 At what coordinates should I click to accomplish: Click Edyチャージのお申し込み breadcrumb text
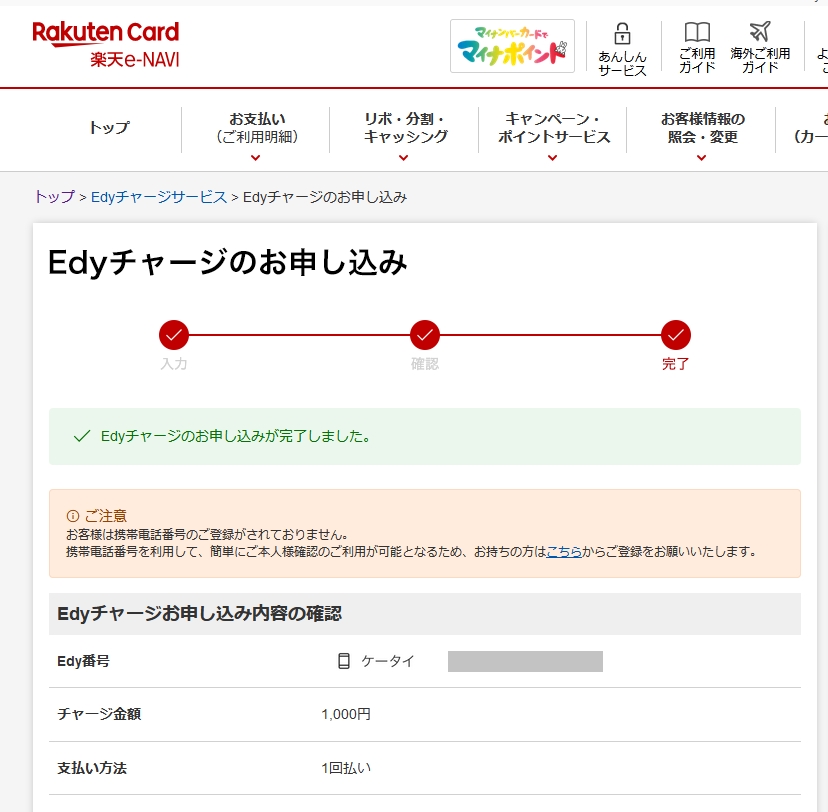point(325,197)
